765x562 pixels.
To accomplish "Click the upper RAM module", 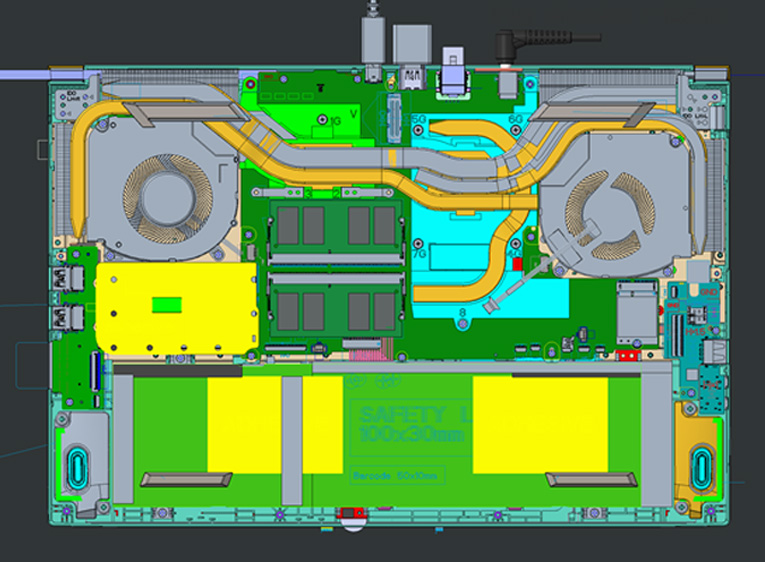I will tap(335, 228).
